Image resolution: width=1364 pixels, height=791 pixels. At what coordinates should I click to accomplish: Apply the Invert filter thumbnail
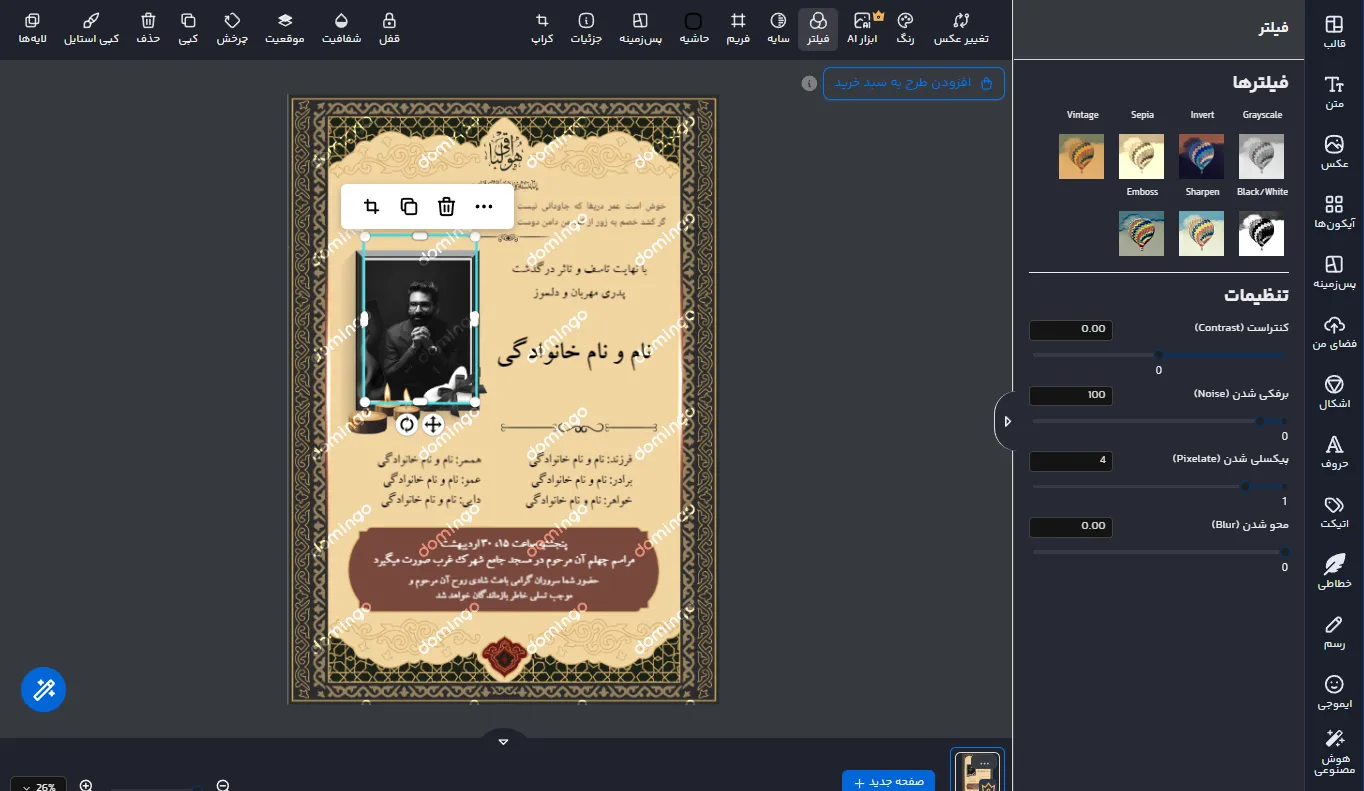pyautogui.click(x=1201, y=156)
